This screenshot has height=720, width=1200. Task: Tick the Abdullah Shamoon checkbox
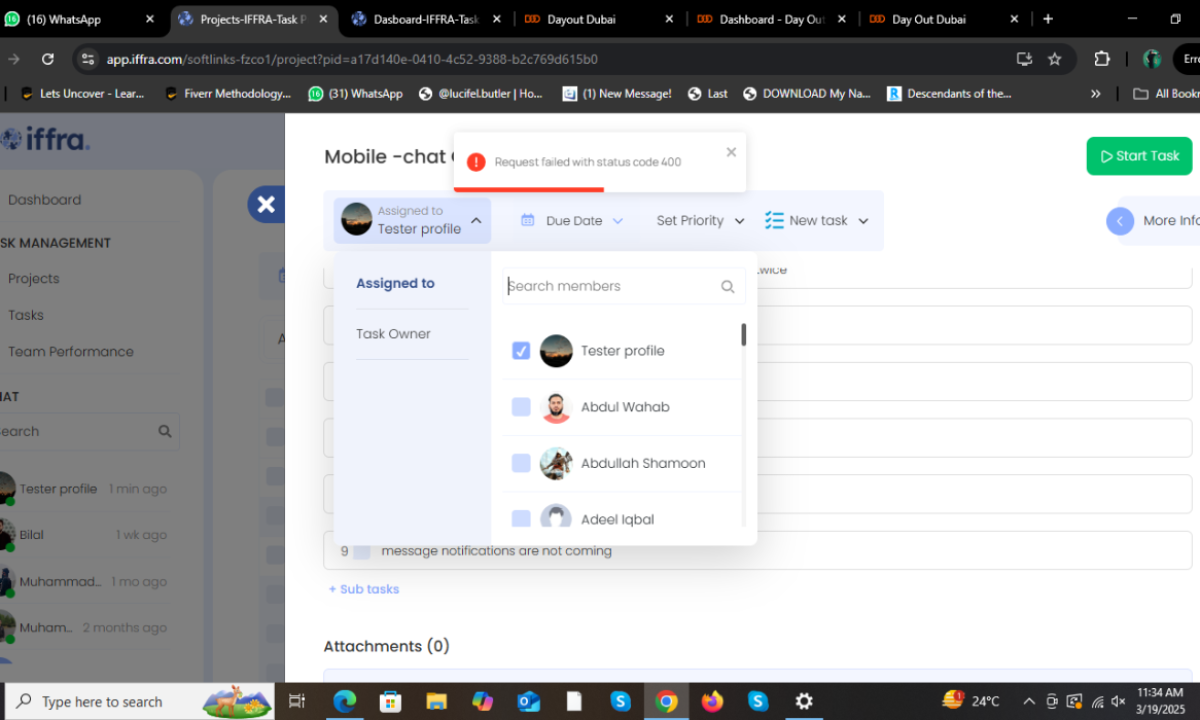pos(521,463)
